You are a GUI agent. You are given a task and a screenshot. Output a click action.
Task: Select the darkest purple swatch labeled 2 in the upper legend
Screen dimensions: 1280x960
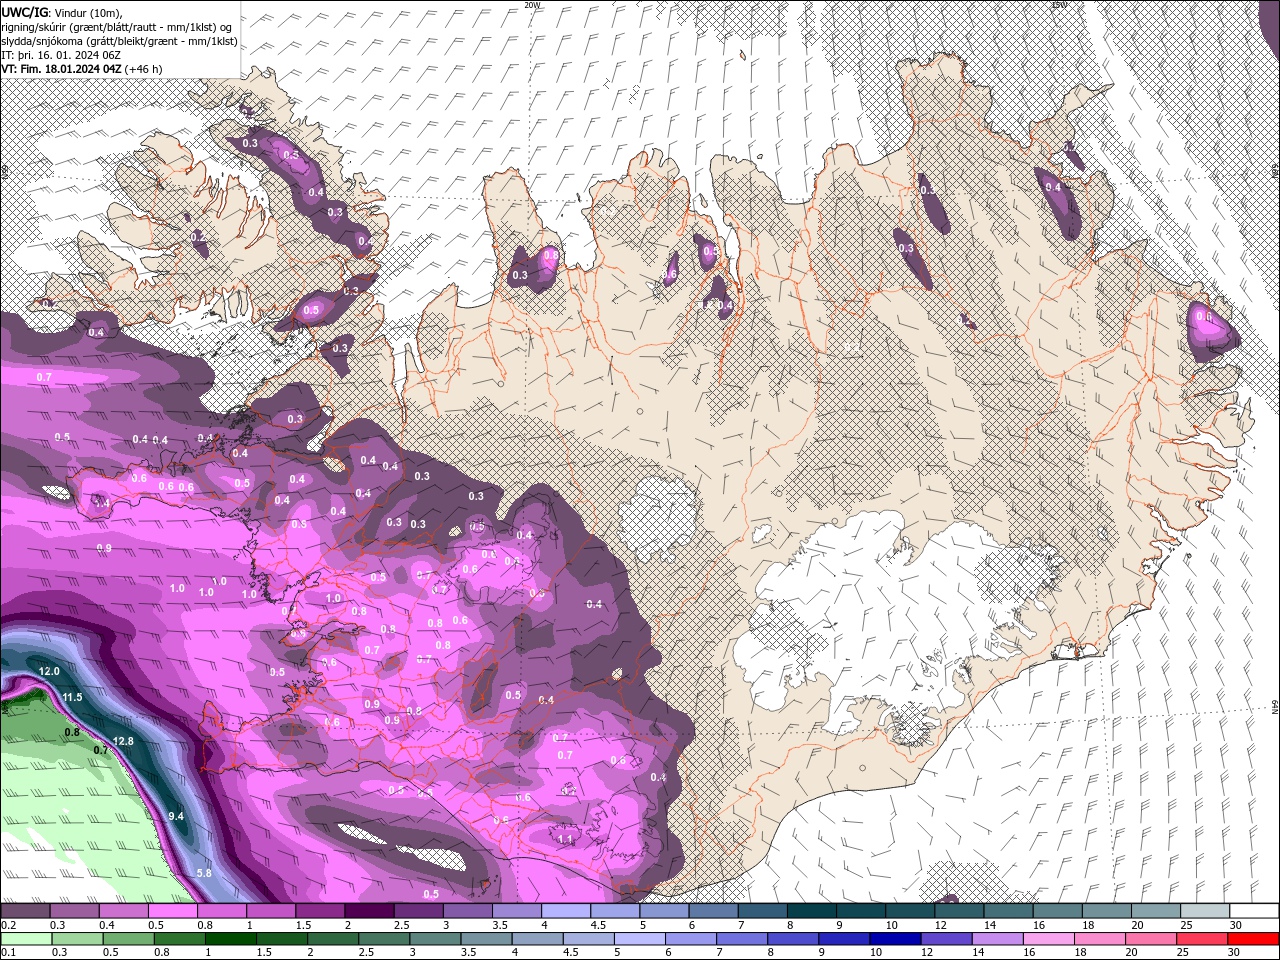click(x=370, y=911)
